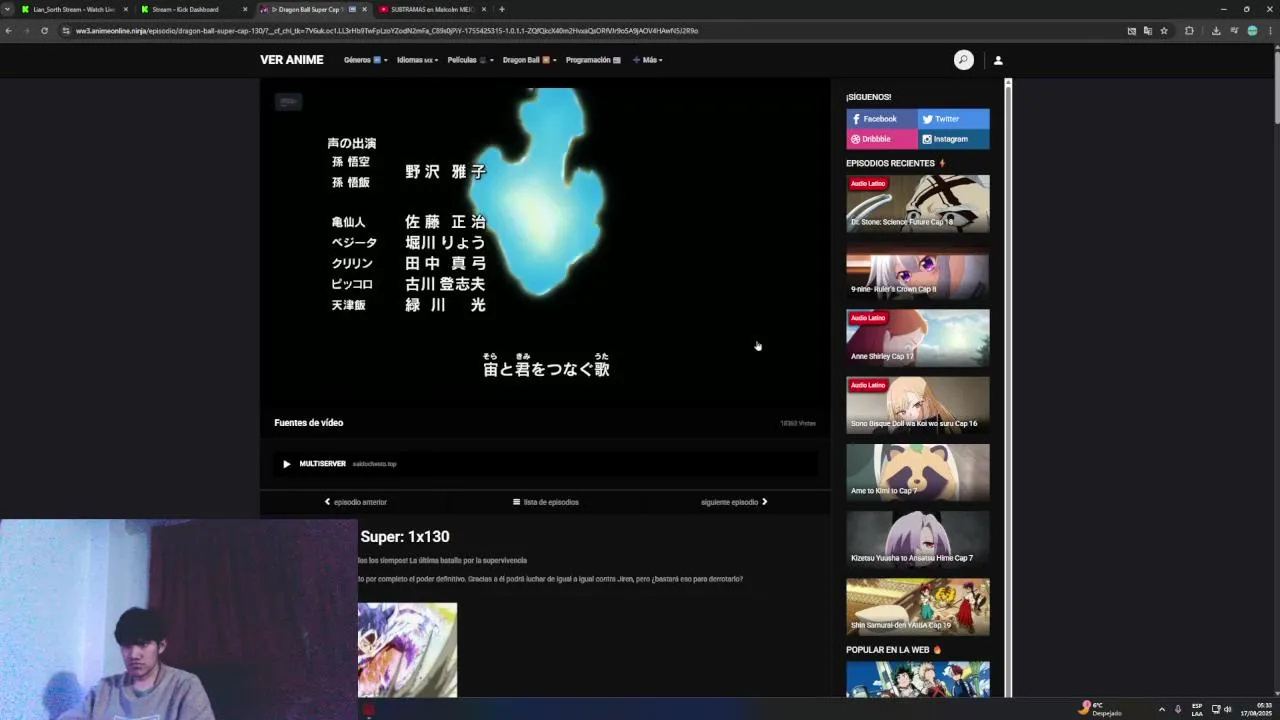This screenshot has width=1280, height=720.
Task: Open the user account icon
Action: 998,60
